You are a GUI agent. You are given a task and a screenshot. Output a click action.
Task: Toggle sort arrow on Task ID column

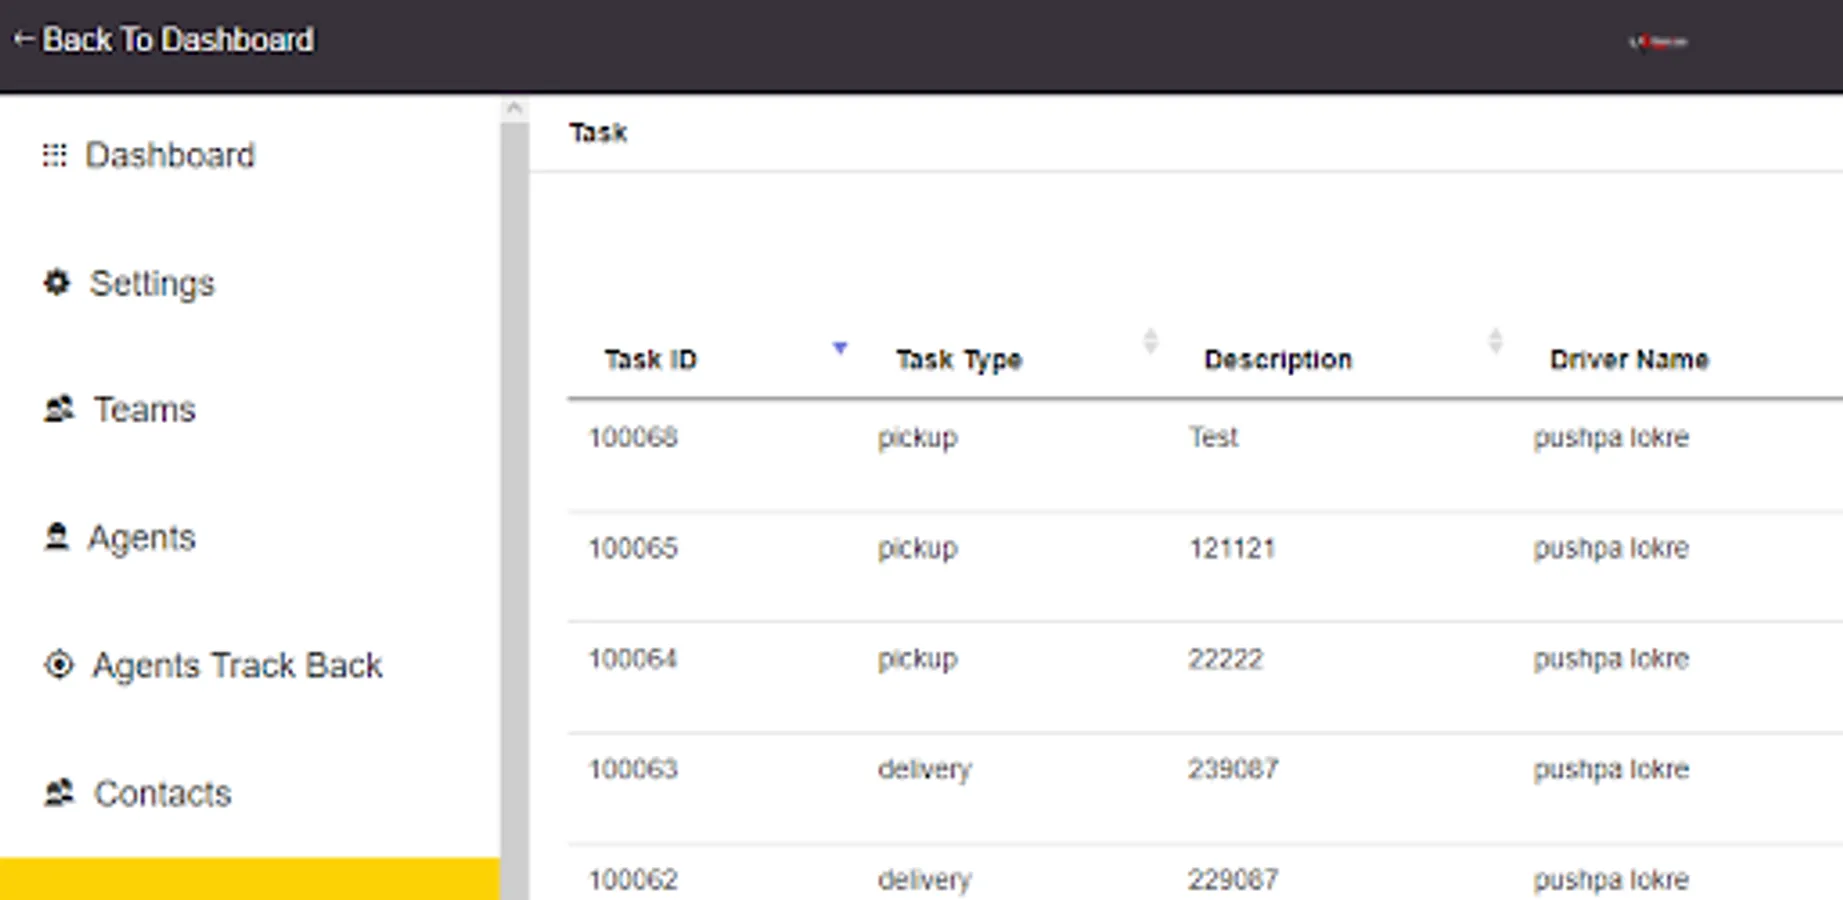(x=840, y=348)
